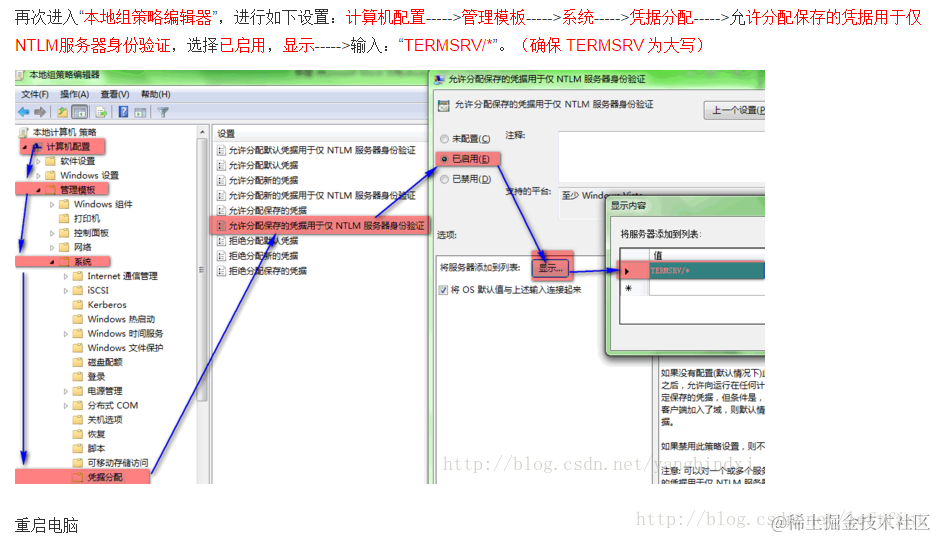Select the 未配置(C) radio button
Image resolution: width=937 pixels, height=539 pixels.
point(444,139)
